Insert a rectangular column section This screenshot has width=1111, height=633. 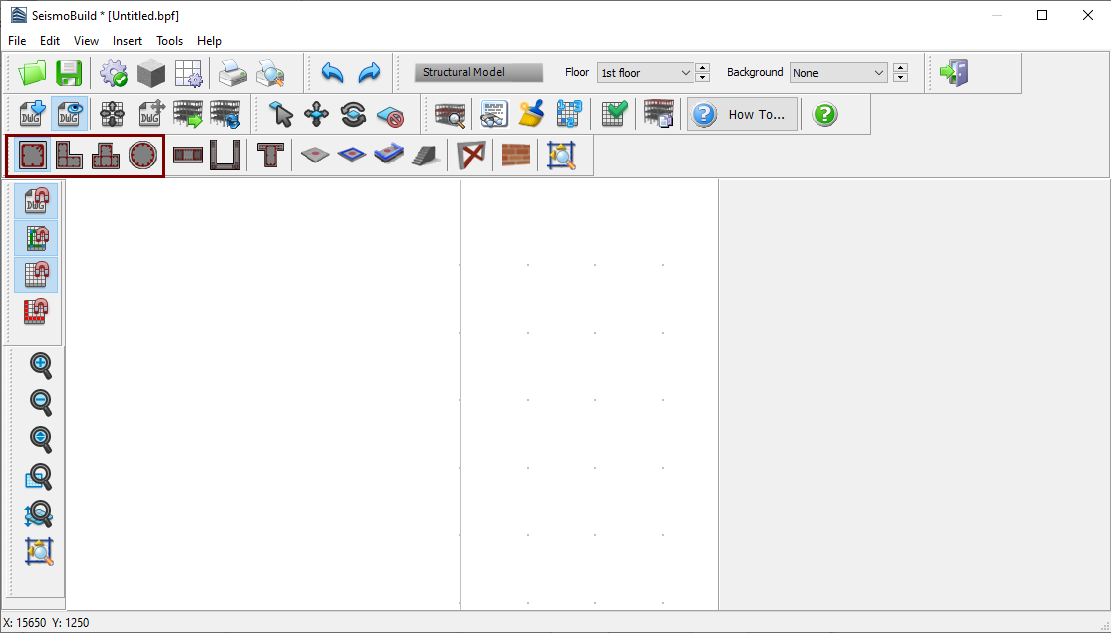coord(33,156)
